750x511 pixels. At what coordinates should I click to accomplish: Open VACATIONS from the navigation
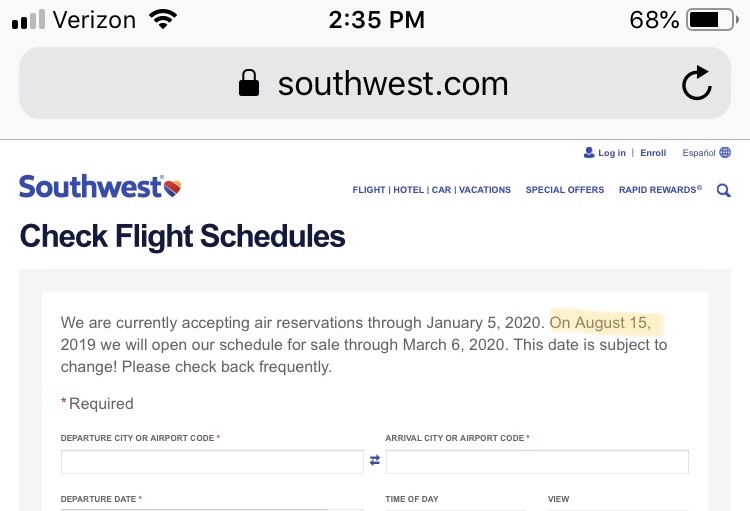click(485, 190)
